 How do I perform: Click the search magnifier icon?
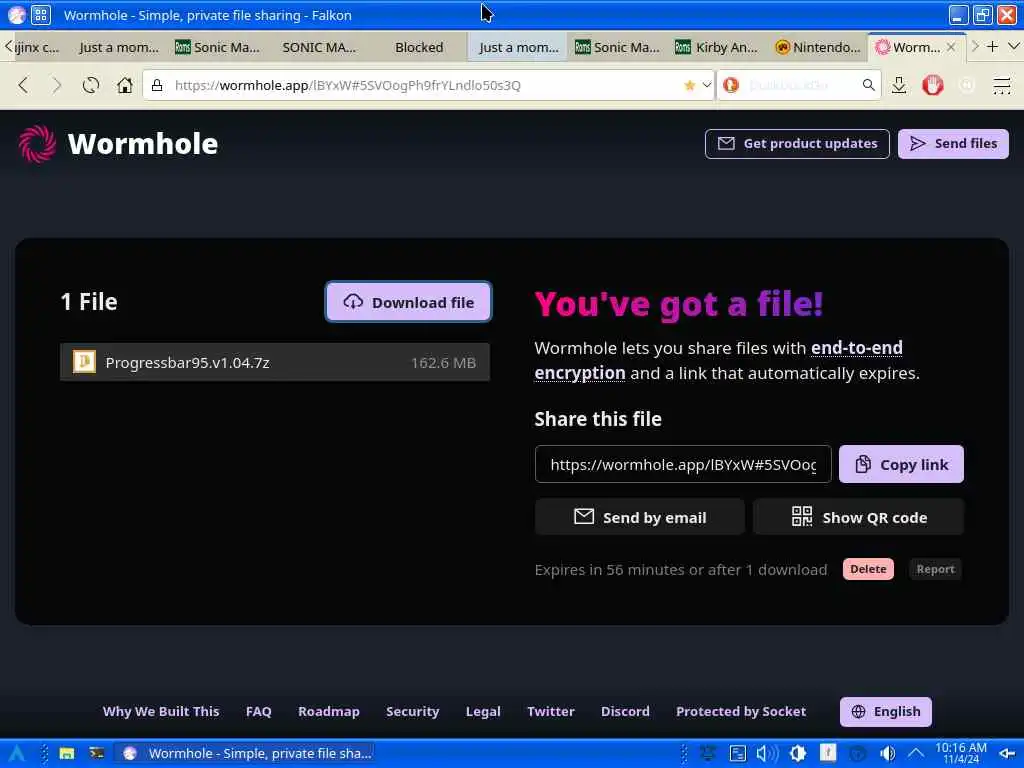pyautogui.click(x=868, y=85)
